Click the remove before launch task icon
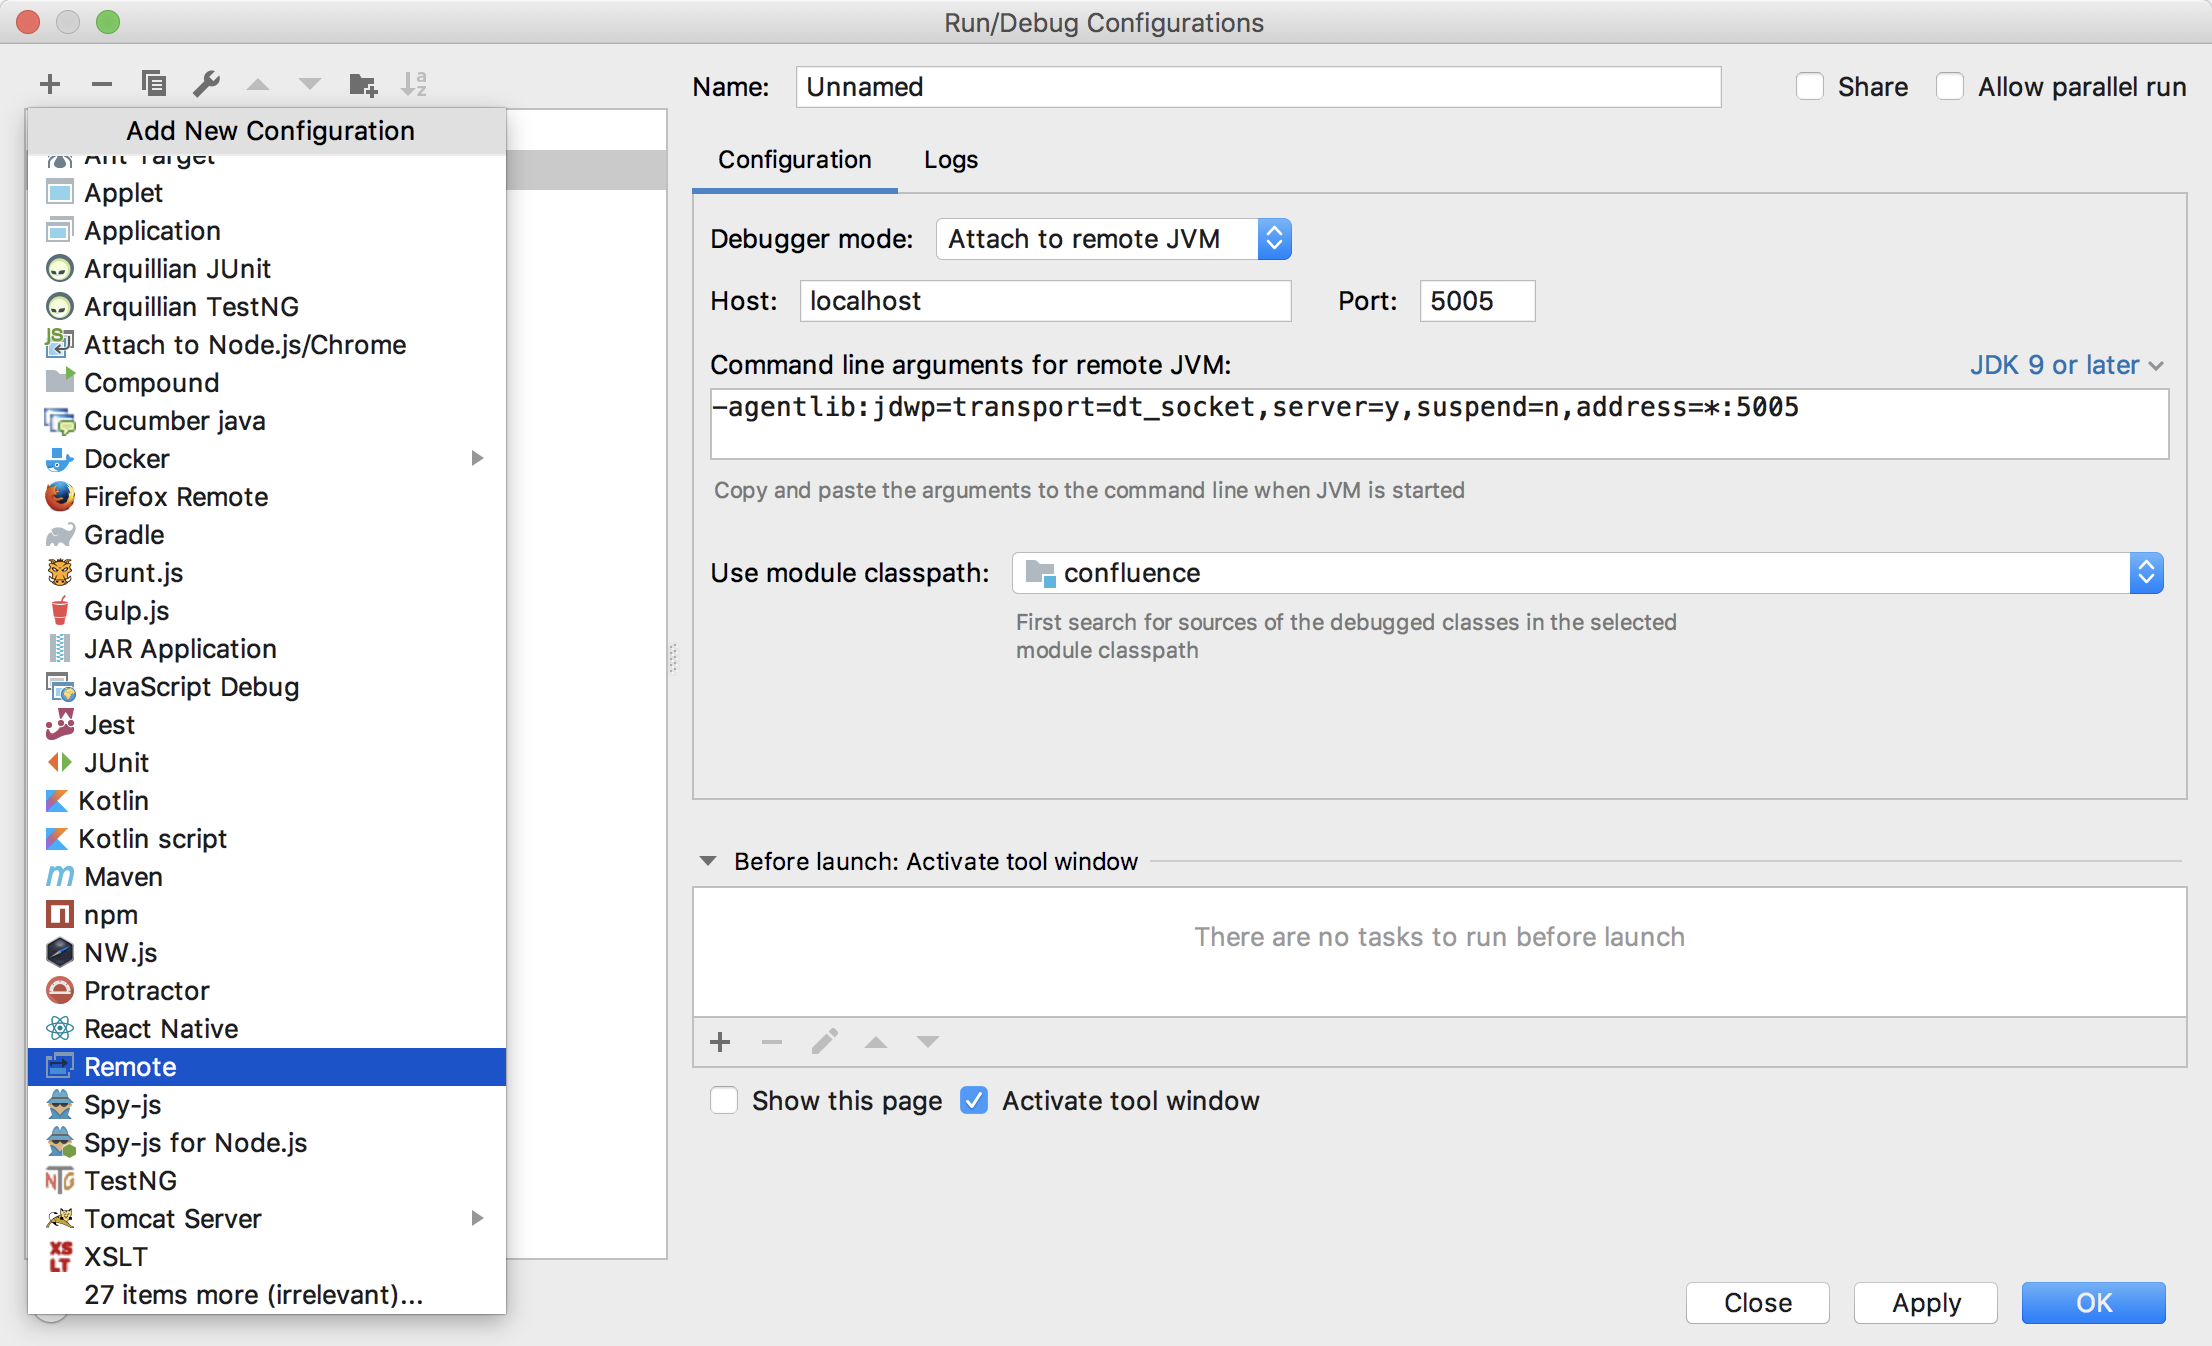The width and height of the screenshot is (2212, 1346). tap(772, 1042)
